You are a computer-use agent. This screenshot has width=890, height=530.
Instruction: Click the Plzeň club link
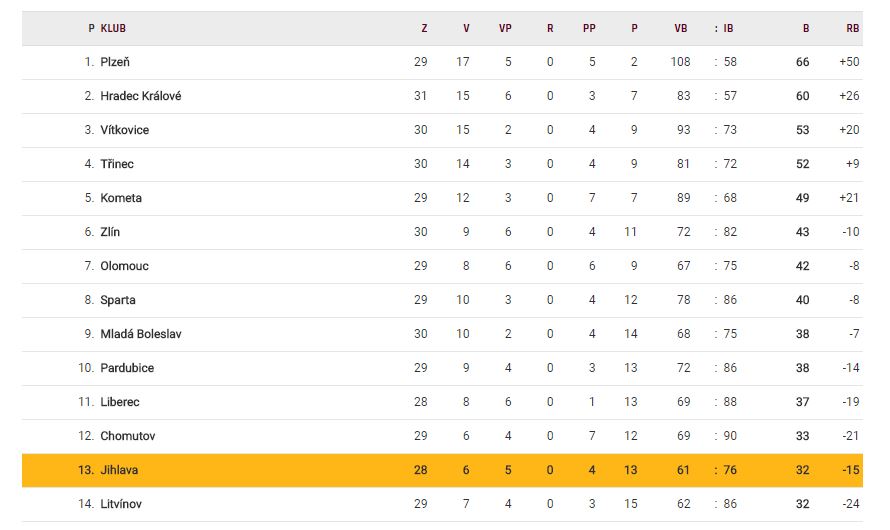(115, 62)
